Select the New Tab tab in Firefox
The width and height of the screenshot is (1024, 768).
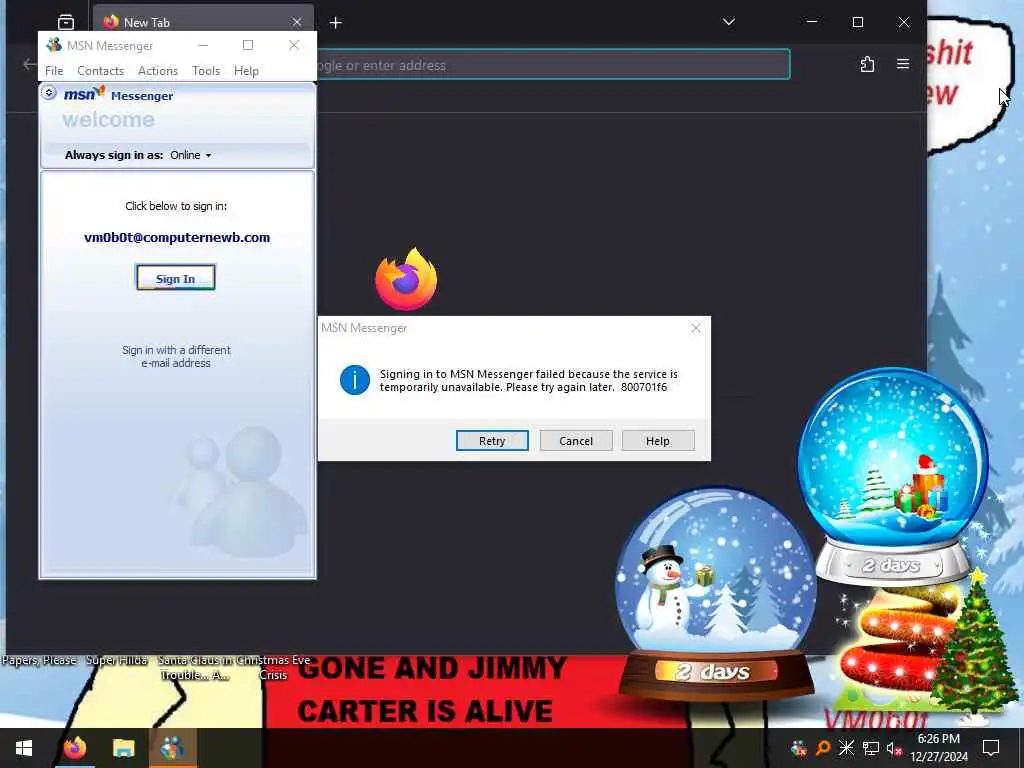pyautogui.click(x=203, y=22)
